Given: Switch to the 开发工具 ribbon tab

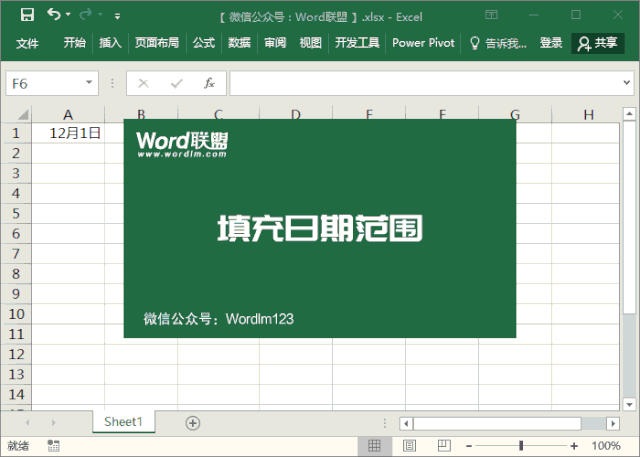Looking at the screenshot, I should click(x=357, y=43).
